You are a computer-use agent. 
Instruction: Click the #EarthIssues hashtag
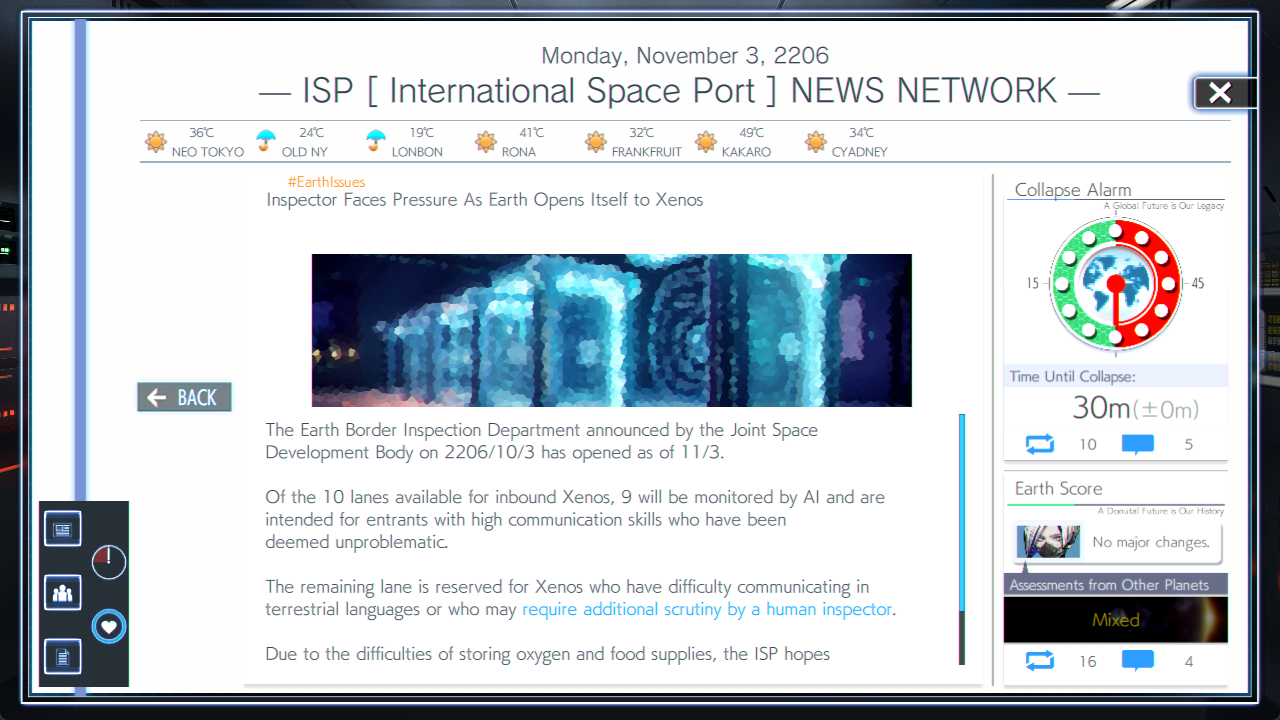coord(326,182)
